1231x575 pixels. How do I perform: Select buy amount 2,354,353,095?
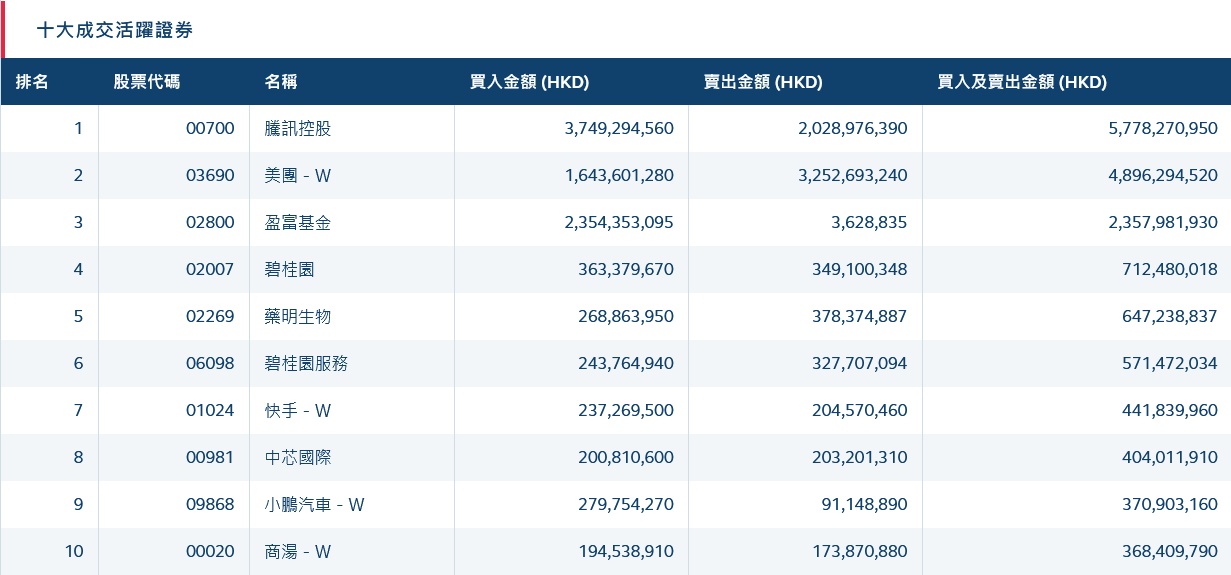(x=619, y=222)
